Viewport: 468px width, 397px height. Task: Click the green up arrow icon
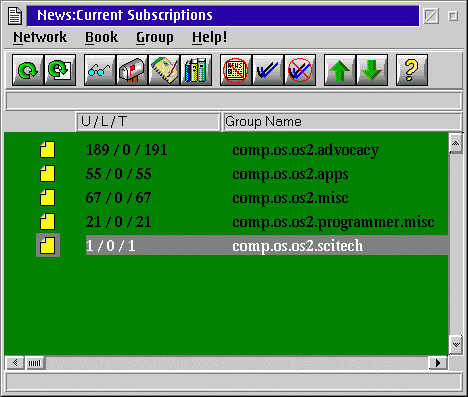coord(340,70)
